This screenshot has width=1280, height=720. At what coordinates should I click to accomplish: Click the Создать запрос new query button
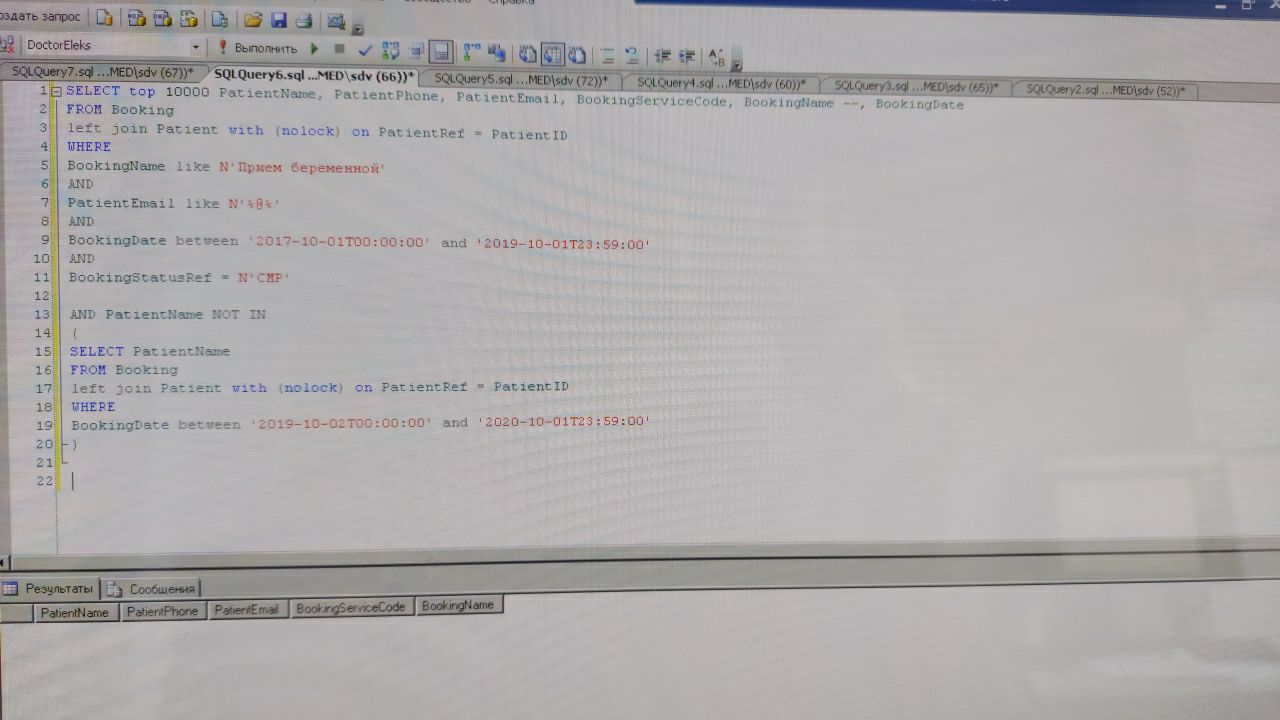(40, 18)
